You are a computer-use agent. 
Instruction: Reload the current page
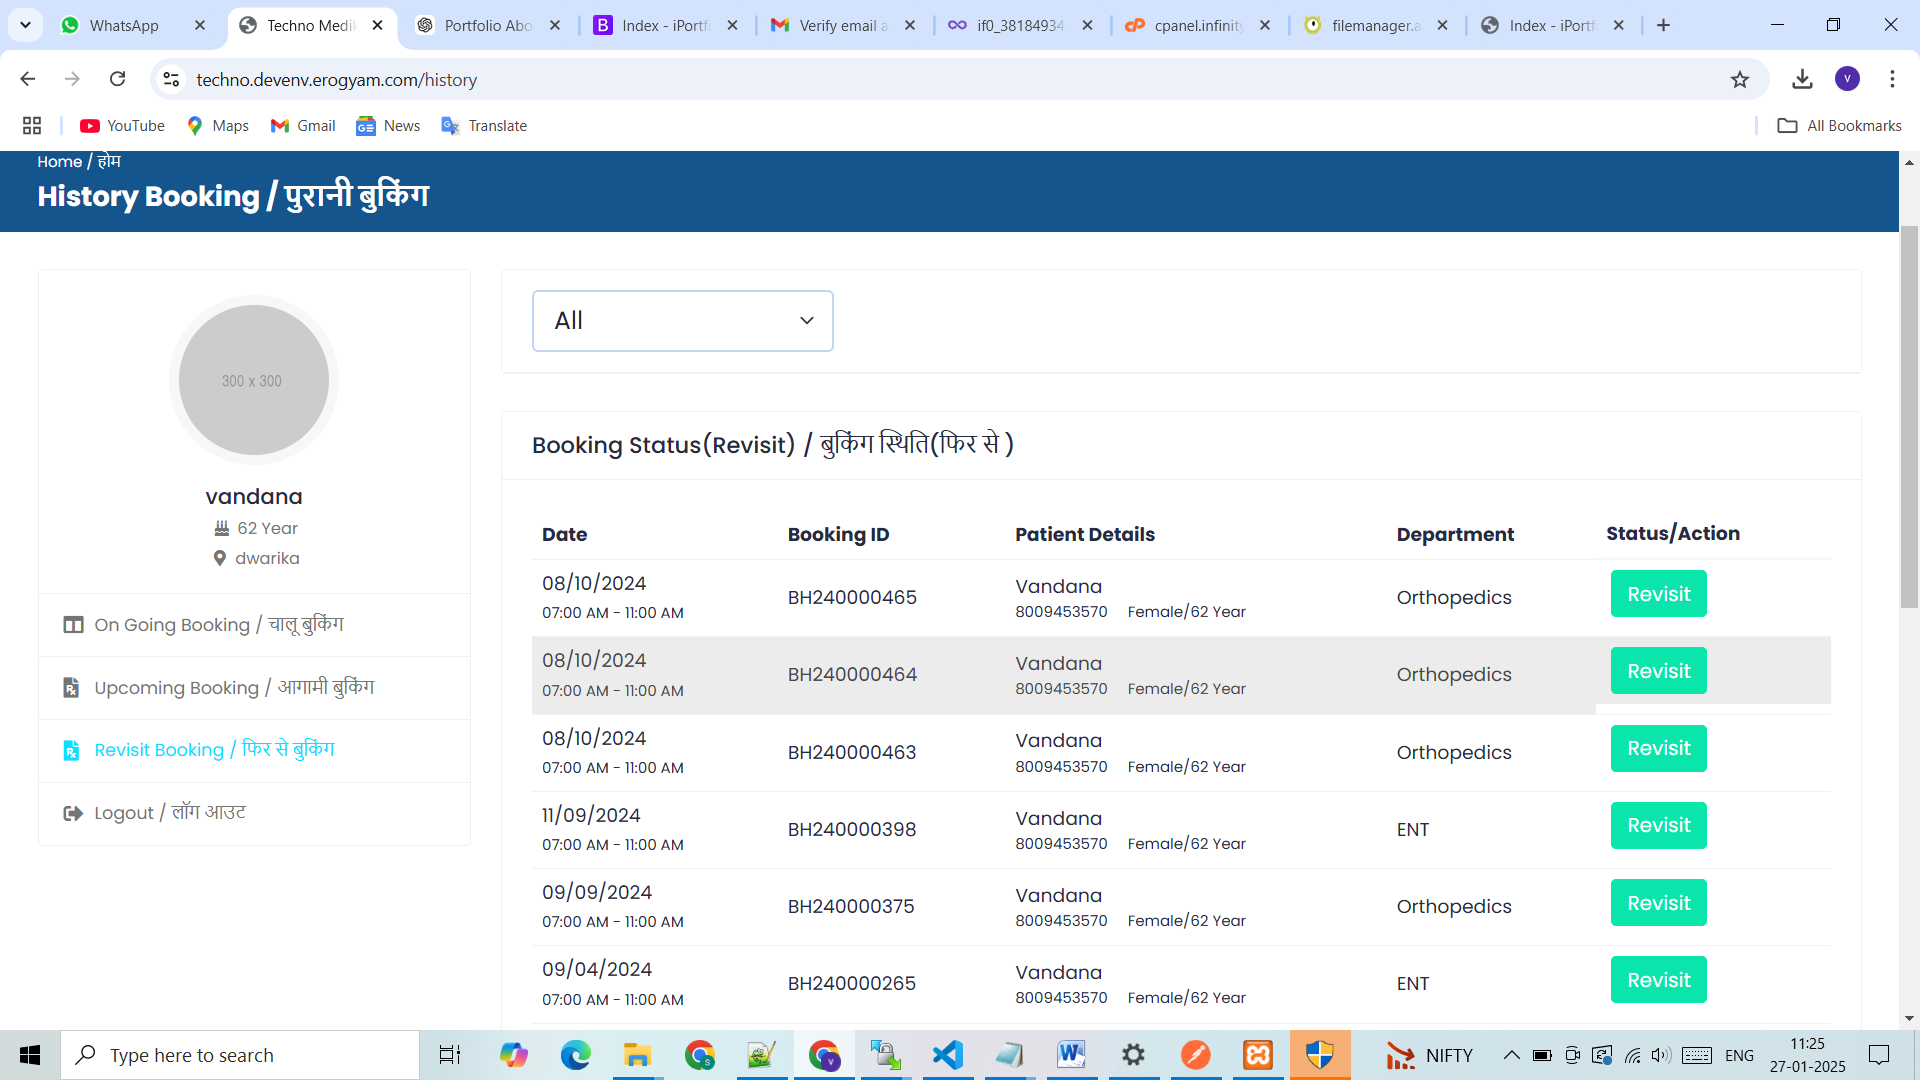118,79
